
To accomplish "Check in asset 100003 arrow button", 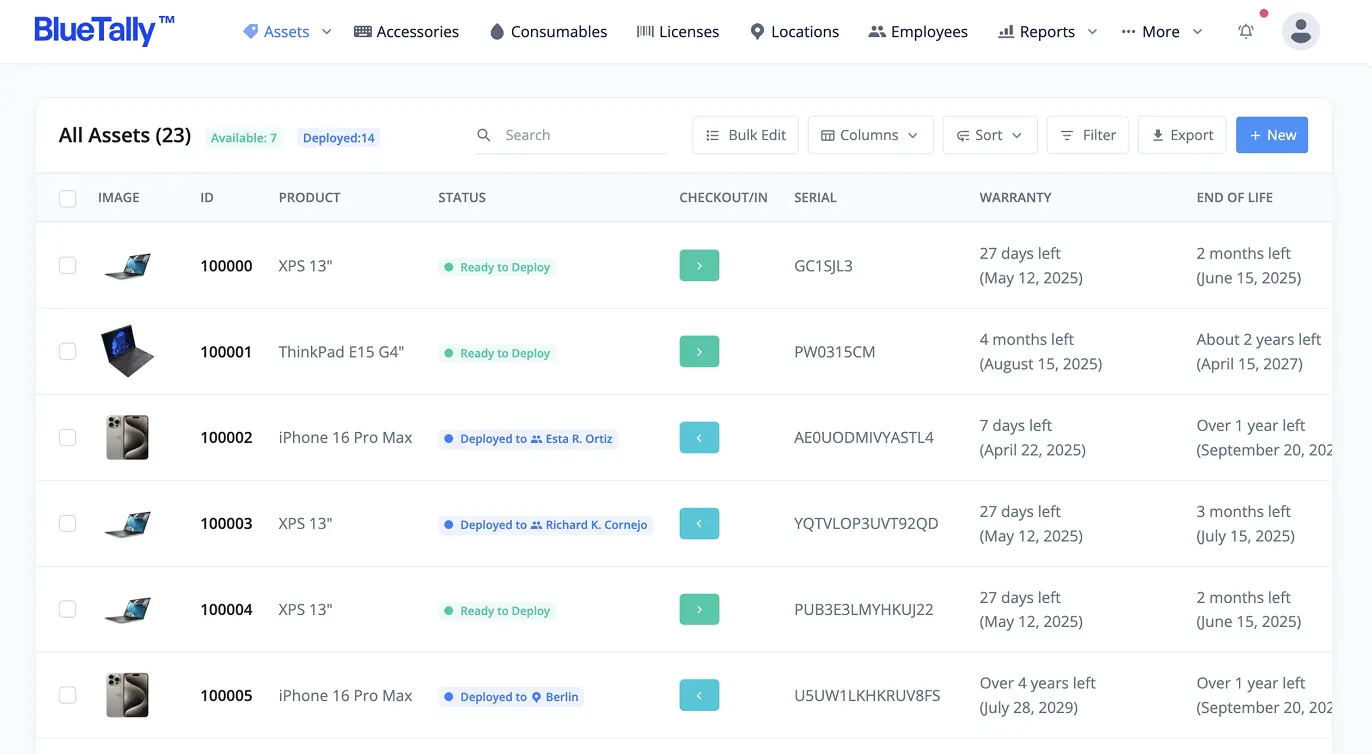I will pyautogui.click(x=699, y=524).
